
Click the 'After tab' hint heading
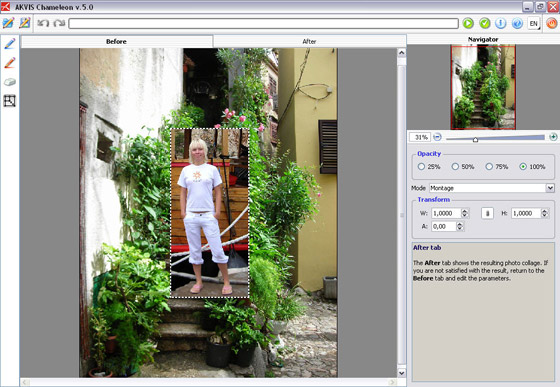coord(427,248)
